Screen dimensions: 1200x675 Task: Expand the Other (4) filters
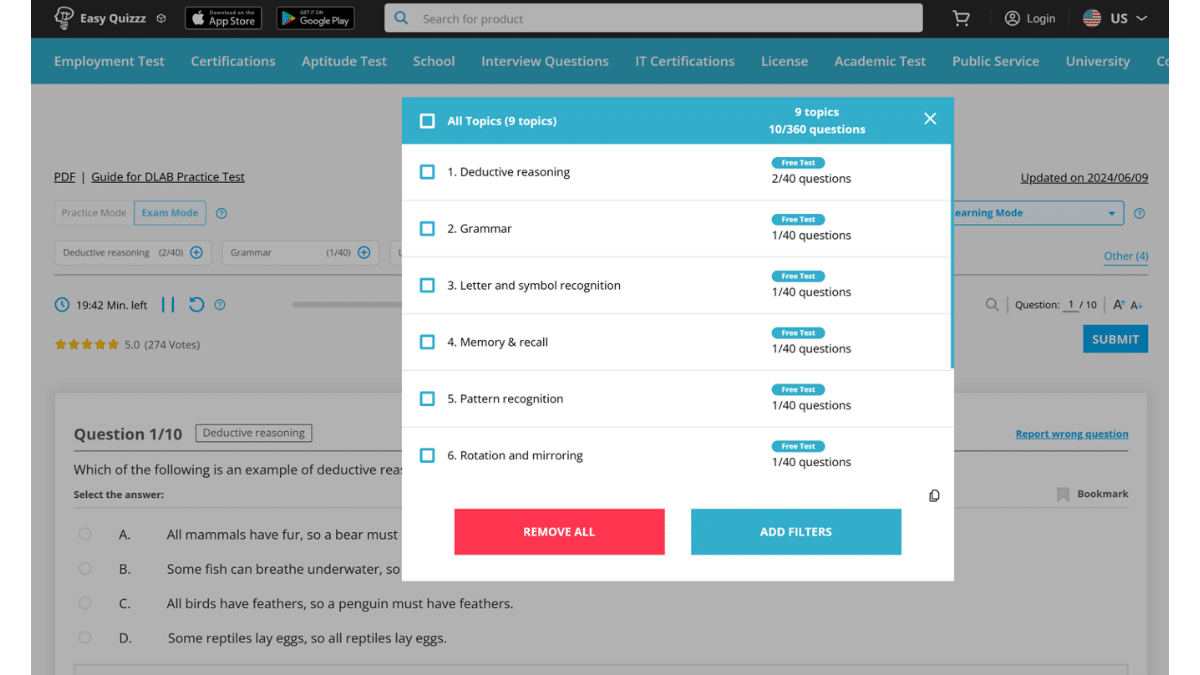pos(1125,256)
